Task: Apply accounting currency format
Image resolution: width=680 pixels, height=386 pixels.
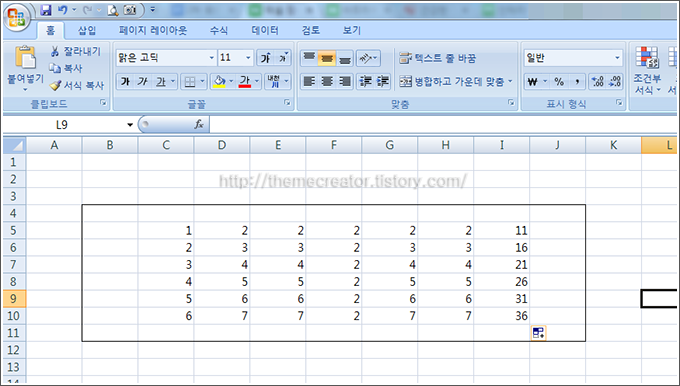Action: point(533,81)
